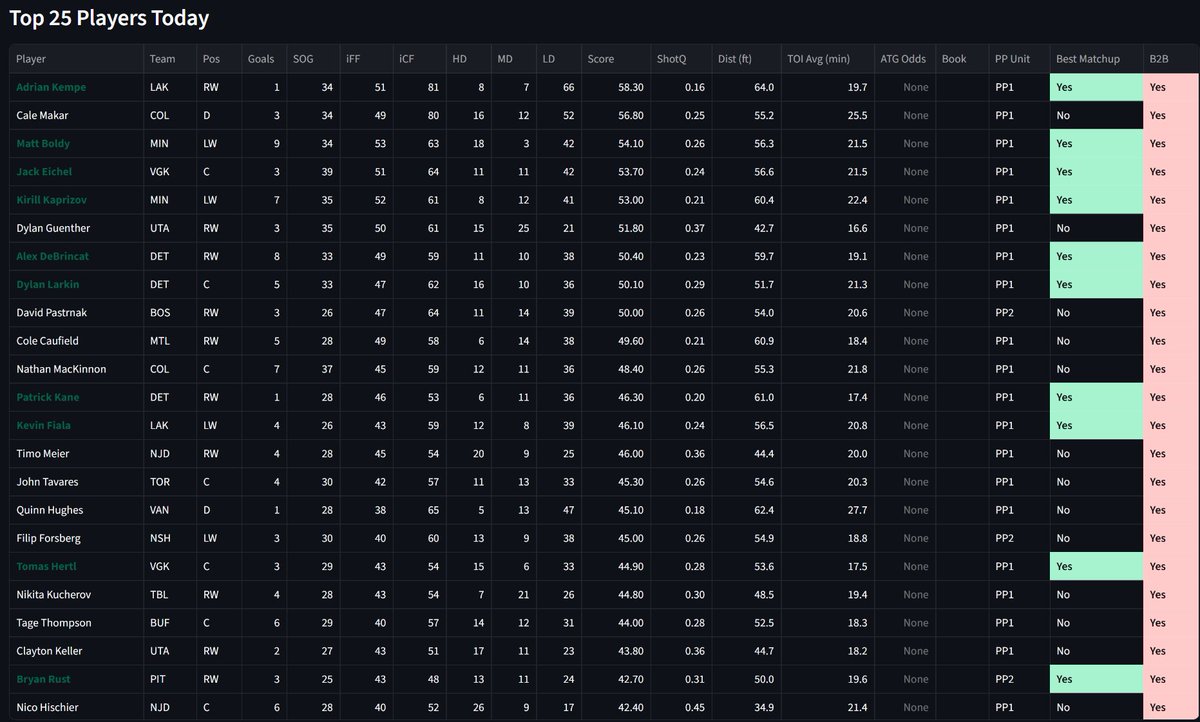
Task: Sort by the SOG column header
Action: (303, 58)
